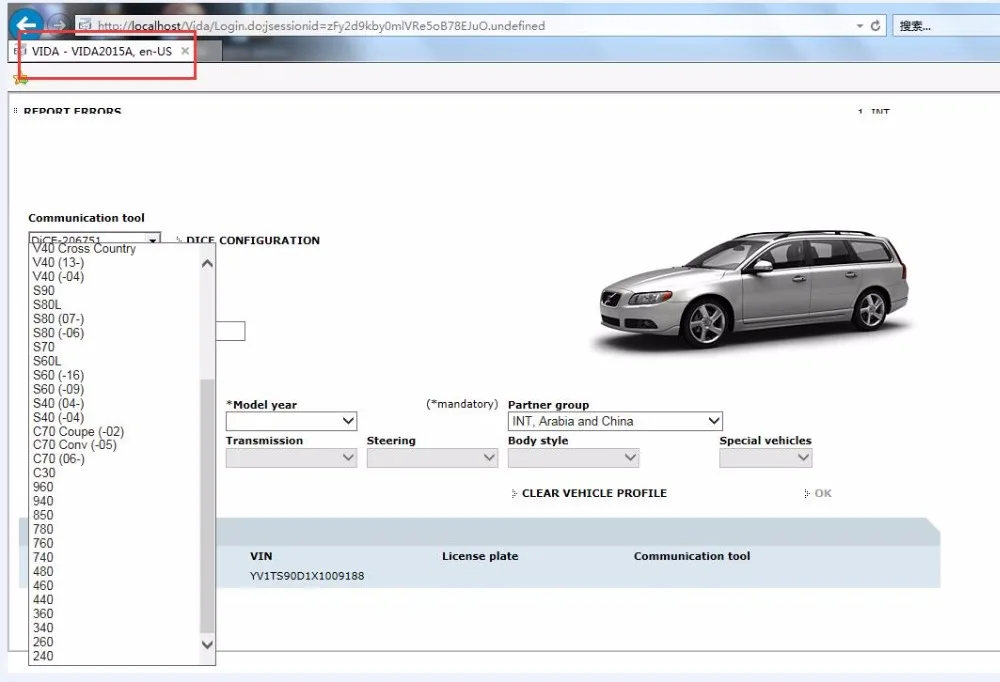
Task: Select V40 Cross Country from model list
Action: (84, 248)
